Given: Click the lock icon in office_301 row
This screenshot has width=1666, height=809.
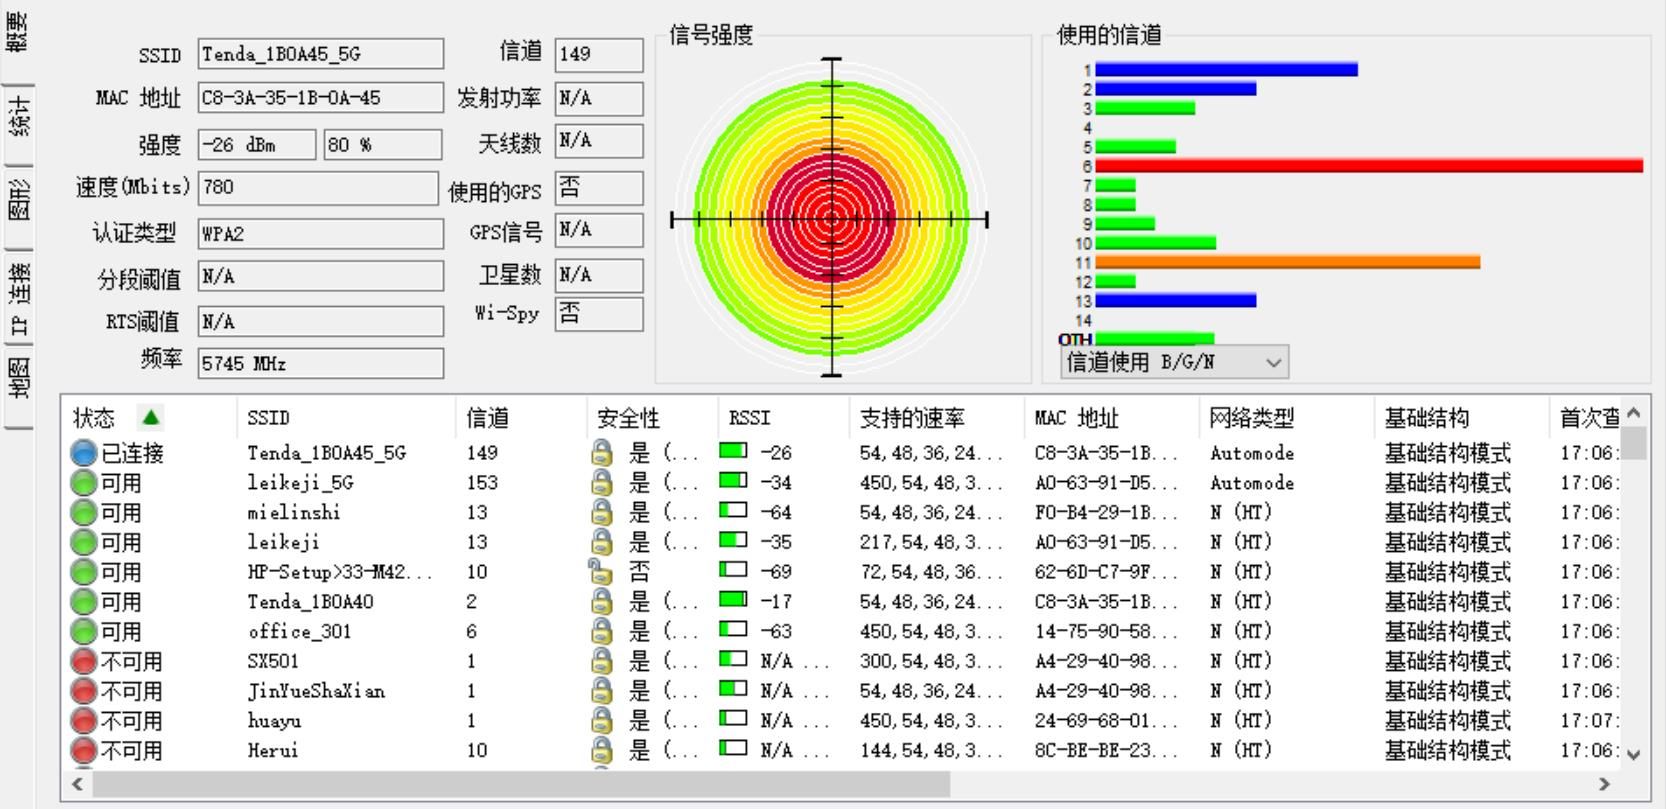Looking at the screenshot, I should coord(601,632).
